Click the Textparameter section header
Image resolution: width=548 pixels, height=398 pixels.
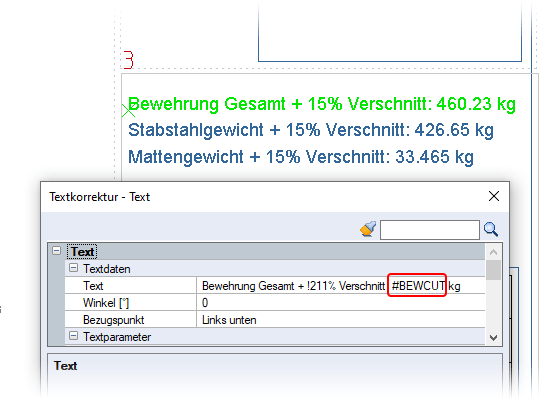click(275, 337)
